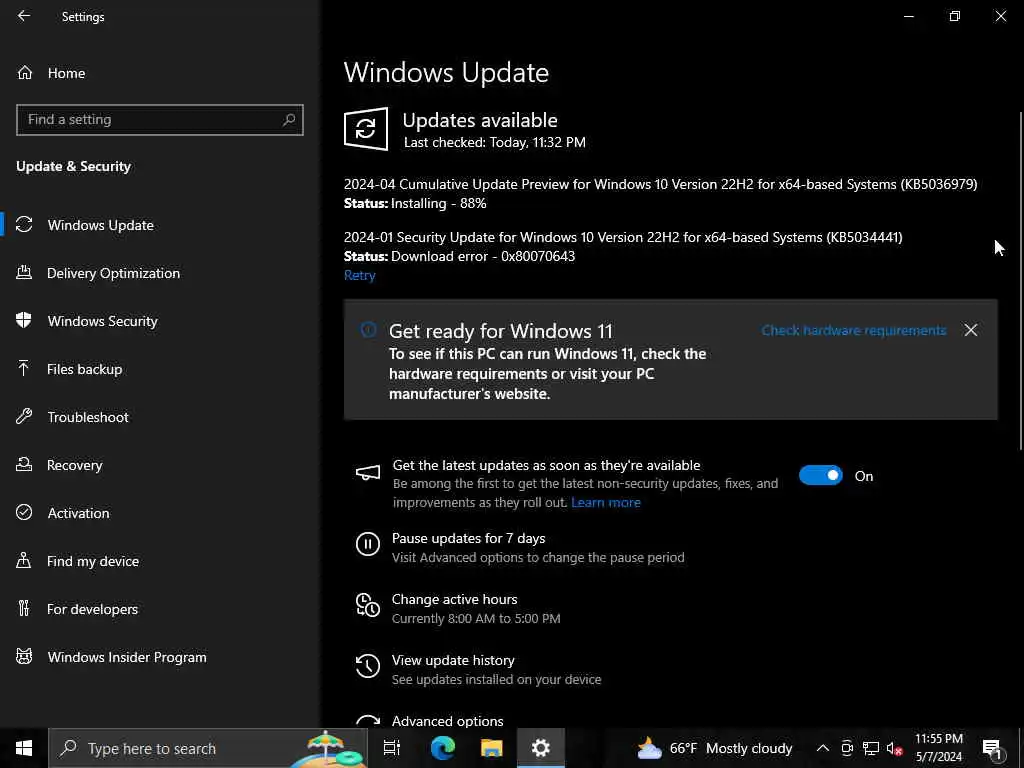Click the Delivery Optimization icon
This screenshot has width=1024, height=768.
click(24, 272)
